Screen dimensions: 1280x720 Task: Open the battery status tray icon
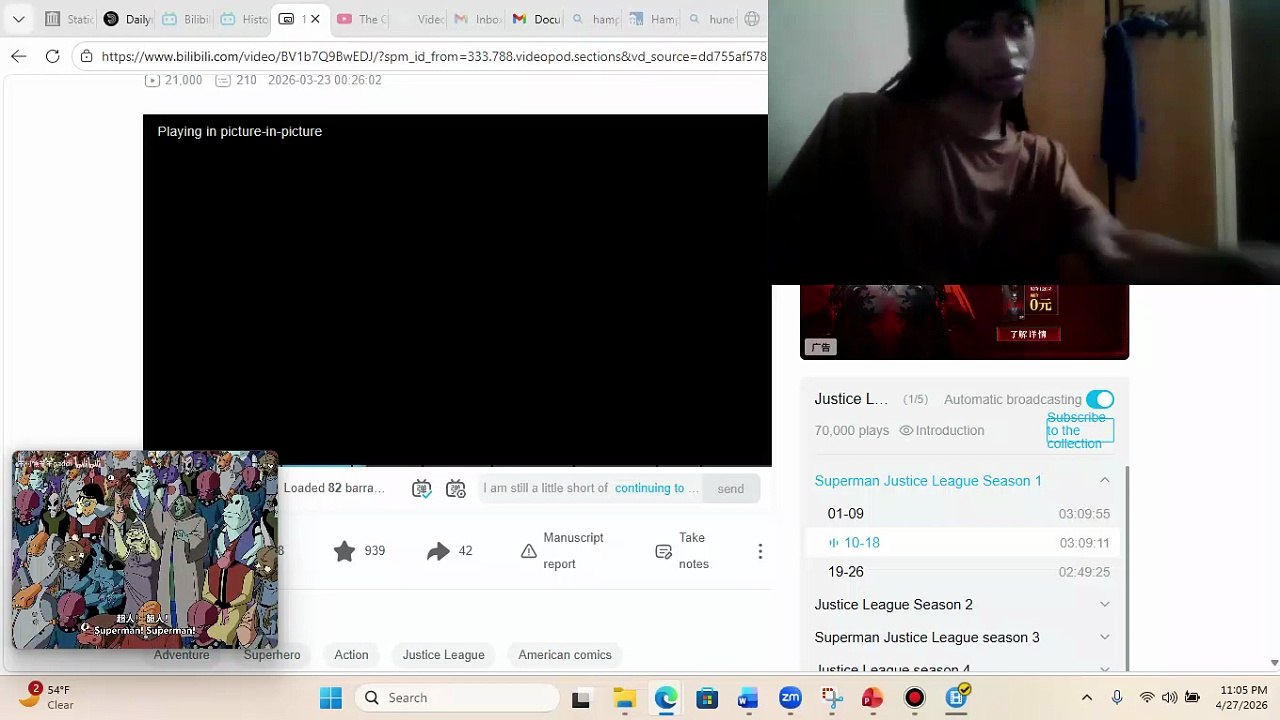(1192, 698)
